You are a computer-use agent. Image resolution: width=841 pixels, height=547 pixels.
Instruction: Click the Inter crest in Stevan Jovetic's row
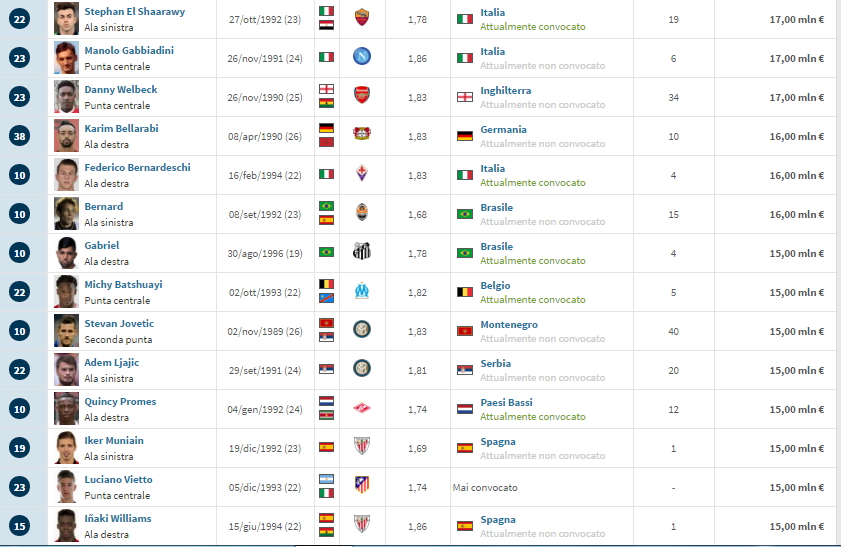(362, 329)
